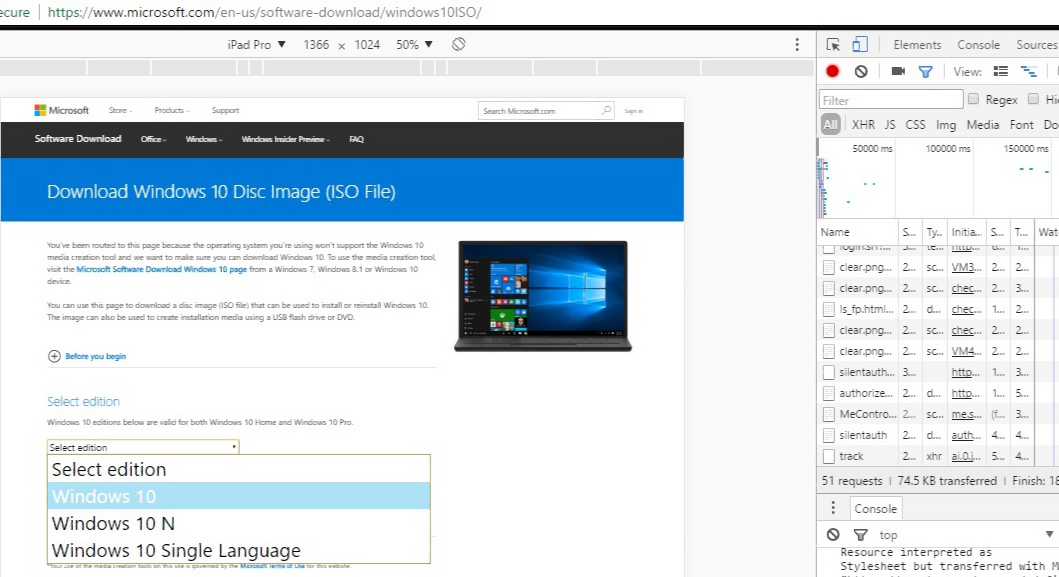Click the Windows laptop image
Screen dimensions: 1059x577
click(x=542, y=296)
